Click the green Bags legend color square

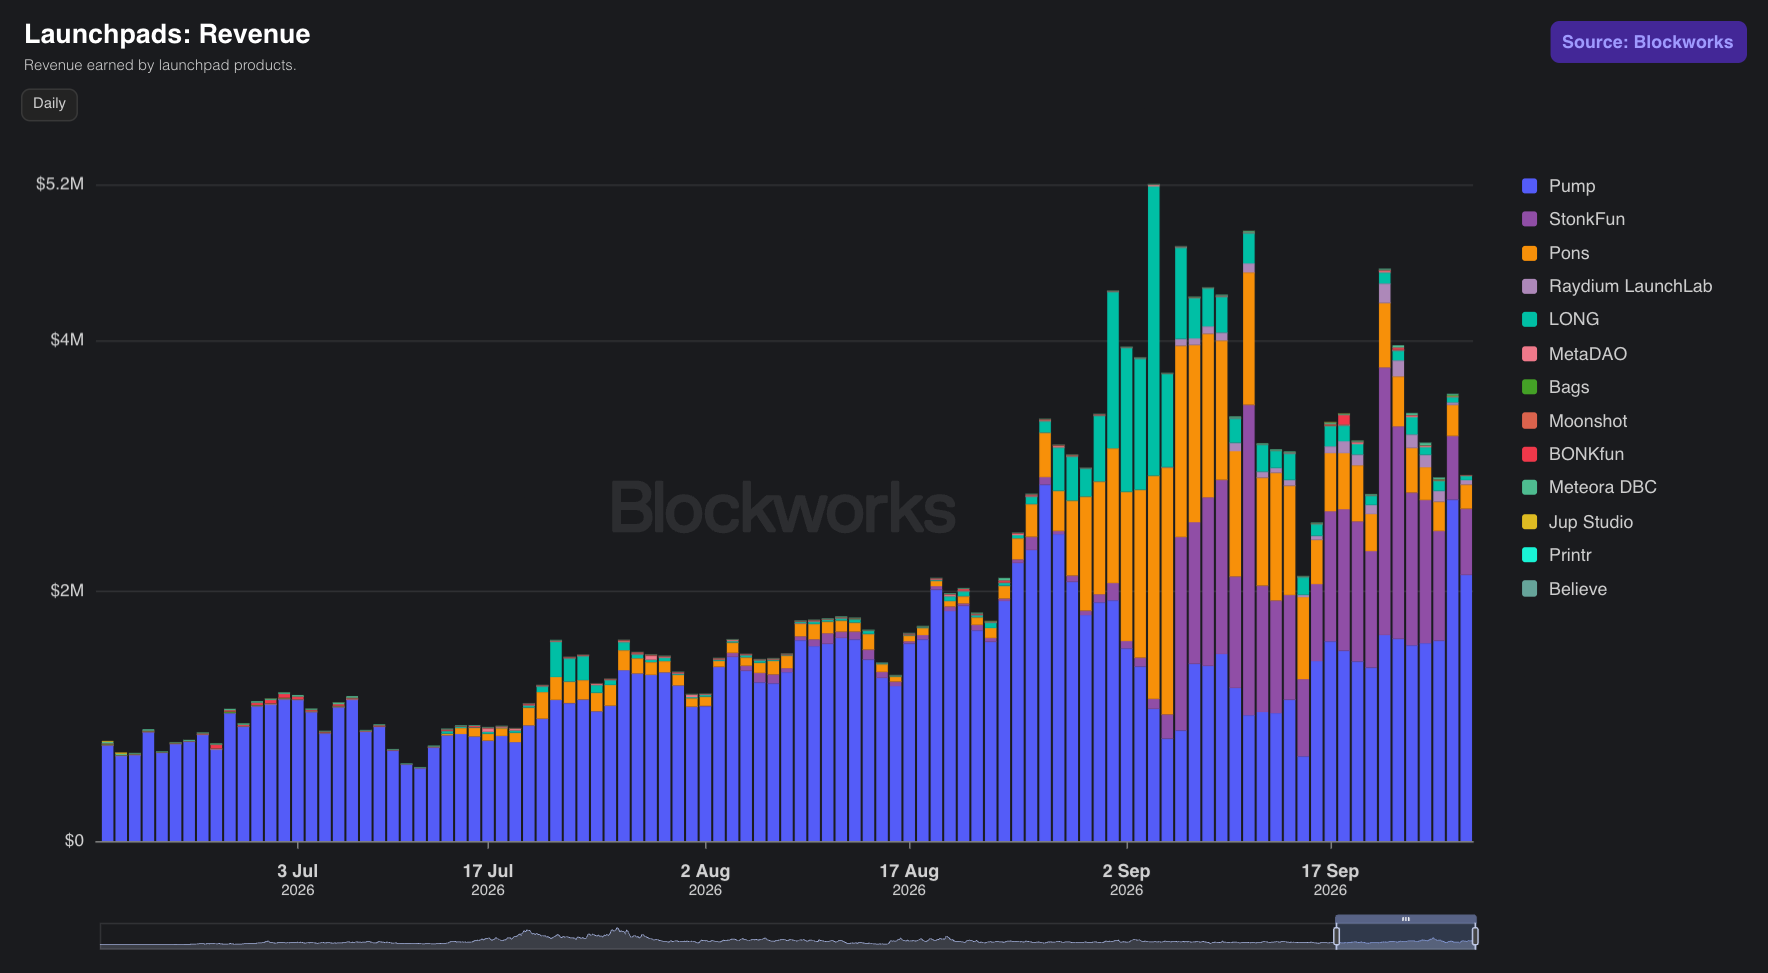(1529, 387)
